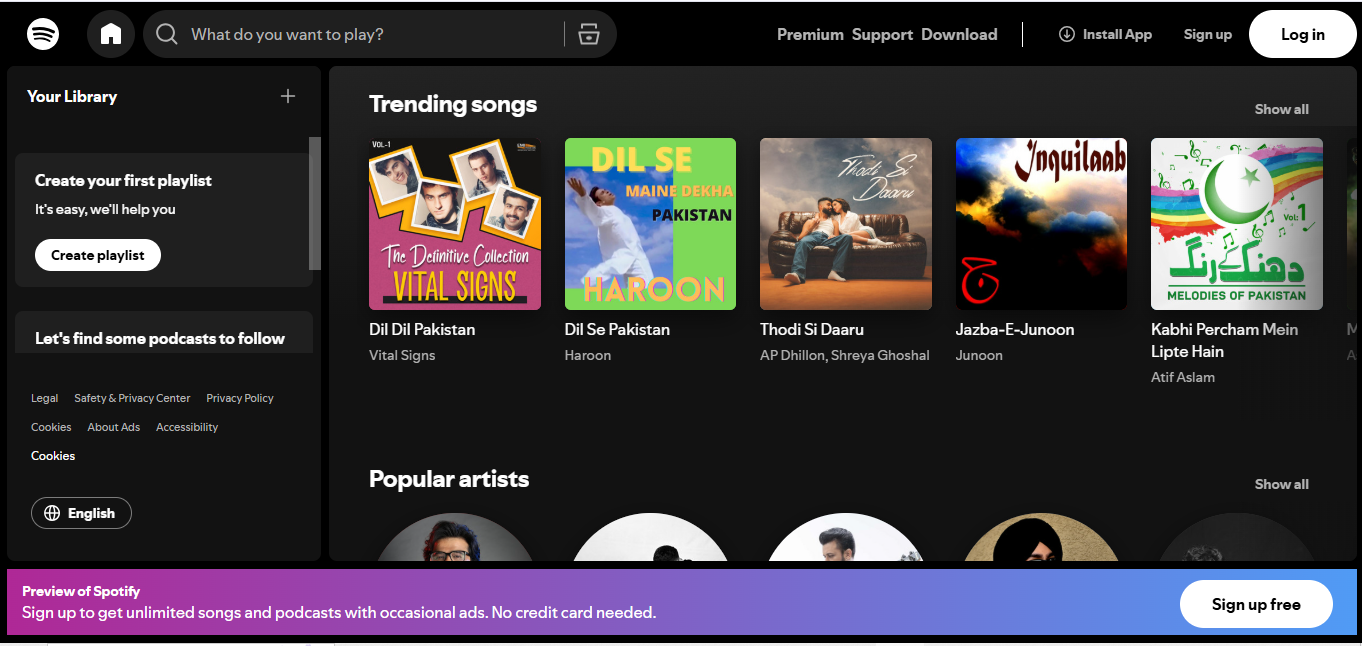Screen dimensions: 1362x646
Task: Click the globe icon on language button
Action: click(53, 513)
